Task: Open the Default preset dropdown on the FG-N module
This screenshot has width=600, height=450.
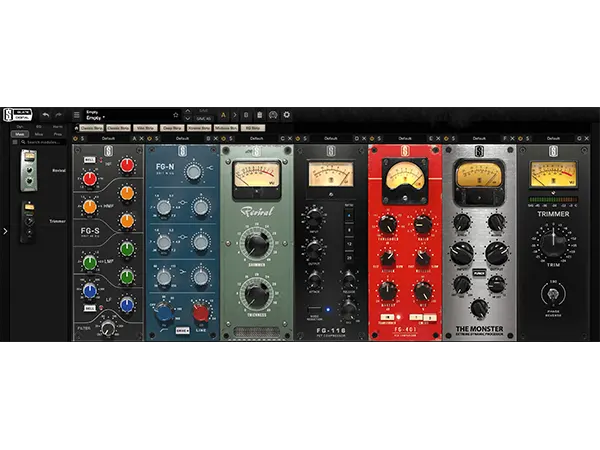Action: [x=184, y=137]
